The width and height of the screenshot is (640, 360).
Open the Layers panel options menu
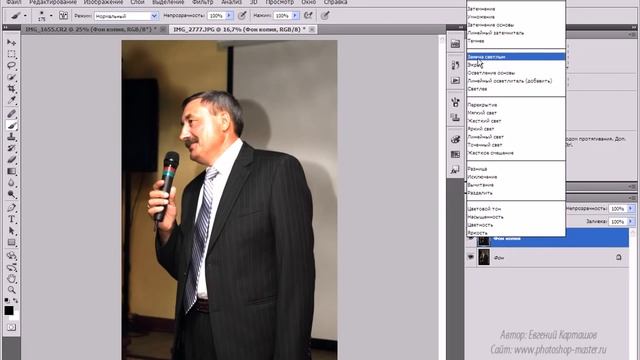(633, 198)
